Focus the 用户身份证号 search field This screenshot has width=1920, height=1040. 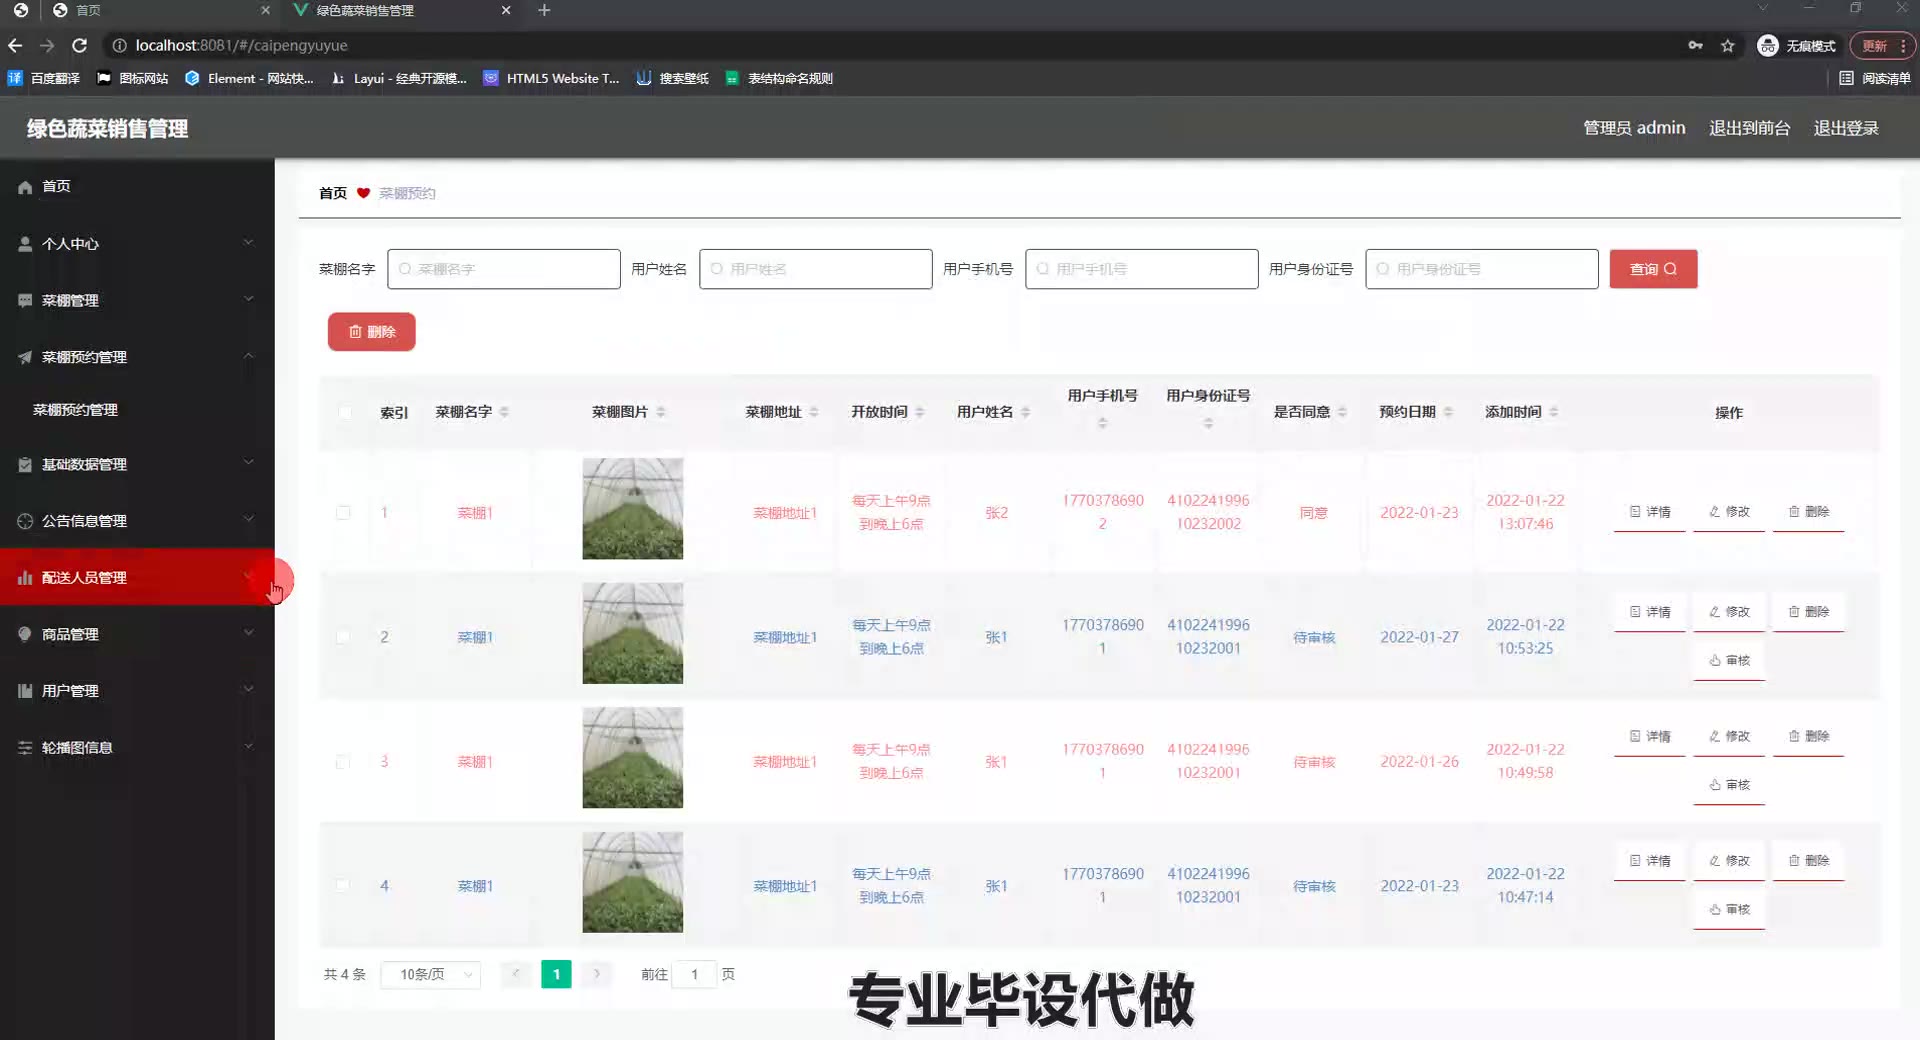point(1482,269)
